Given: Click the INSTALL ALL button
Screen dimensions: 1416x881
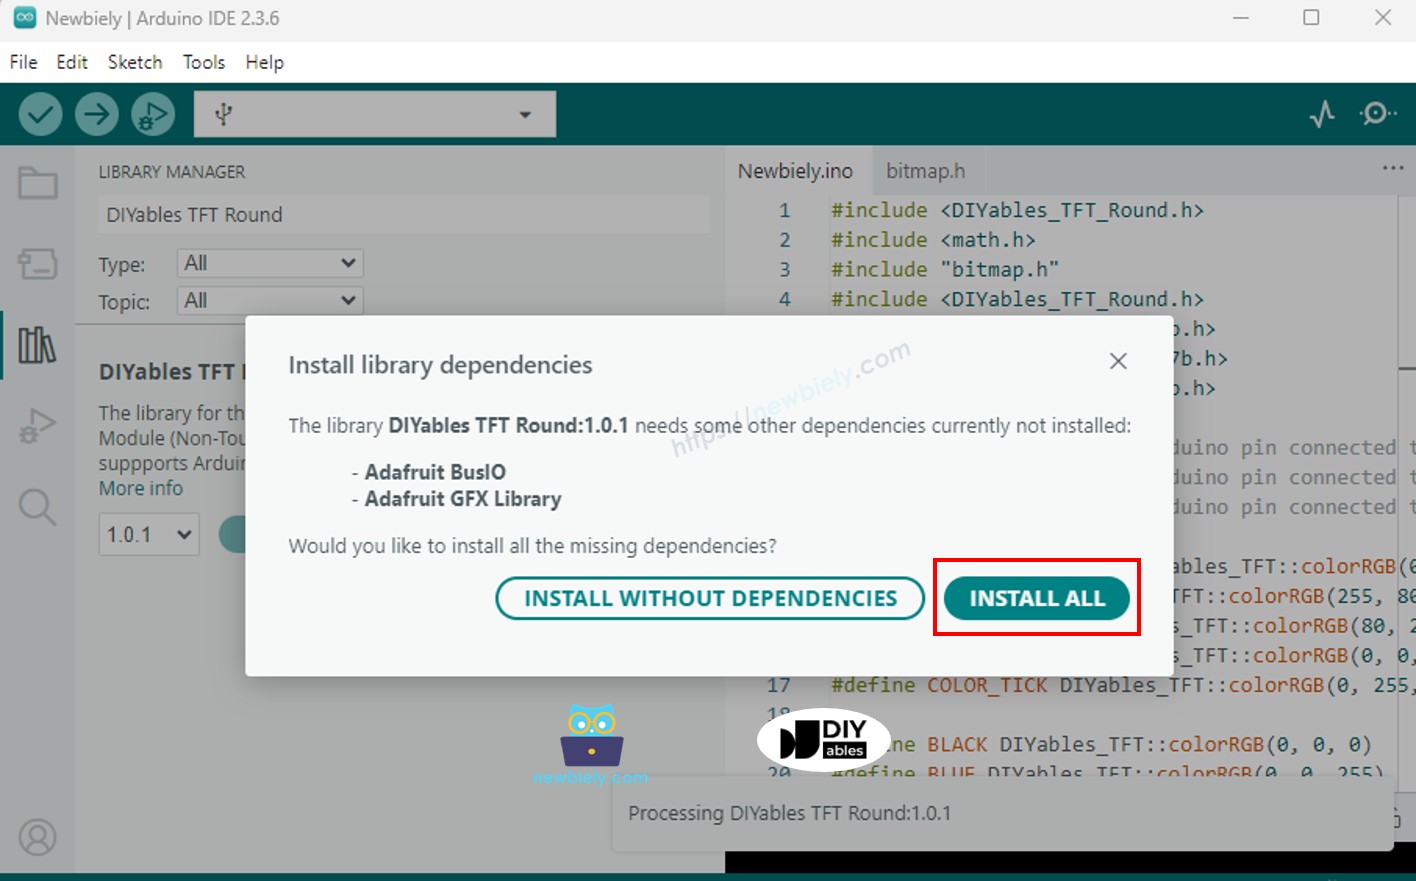Looking at the screenshot, I should tap(1036, 598).
